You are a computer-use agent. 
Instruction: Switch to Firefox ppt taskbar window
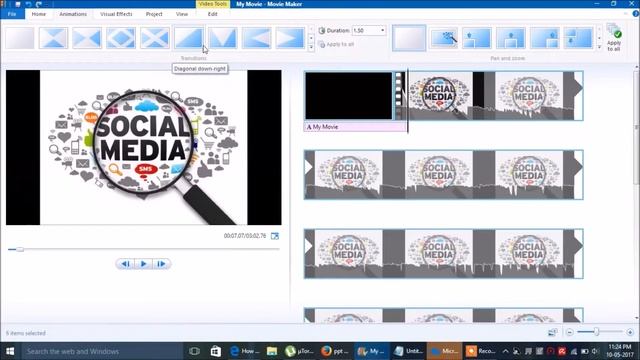(335, 351)
